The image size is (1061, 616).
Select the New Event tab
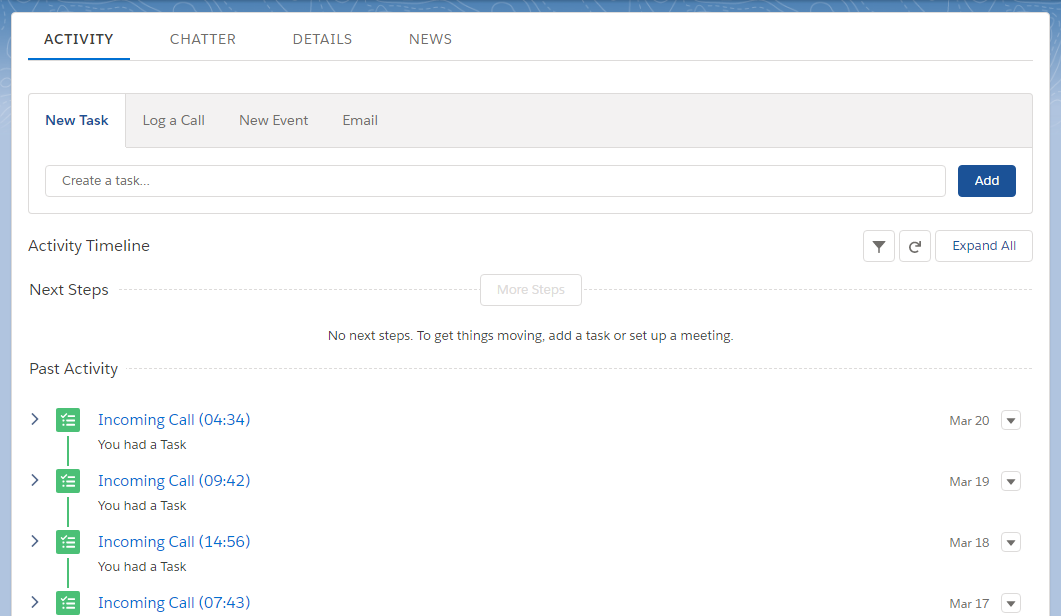(x=273, y=120)
